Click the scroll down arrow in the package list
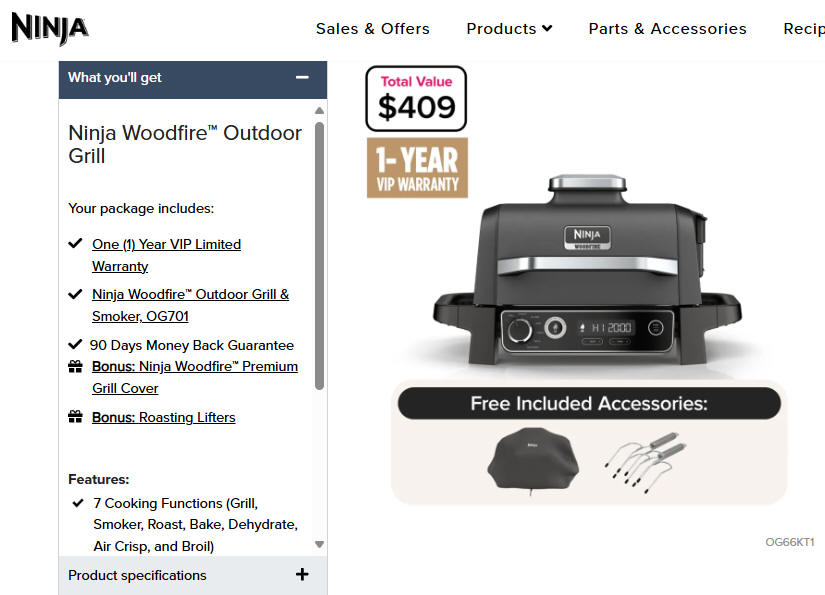This screenshot has height=595, width=825. click(319, 544)
